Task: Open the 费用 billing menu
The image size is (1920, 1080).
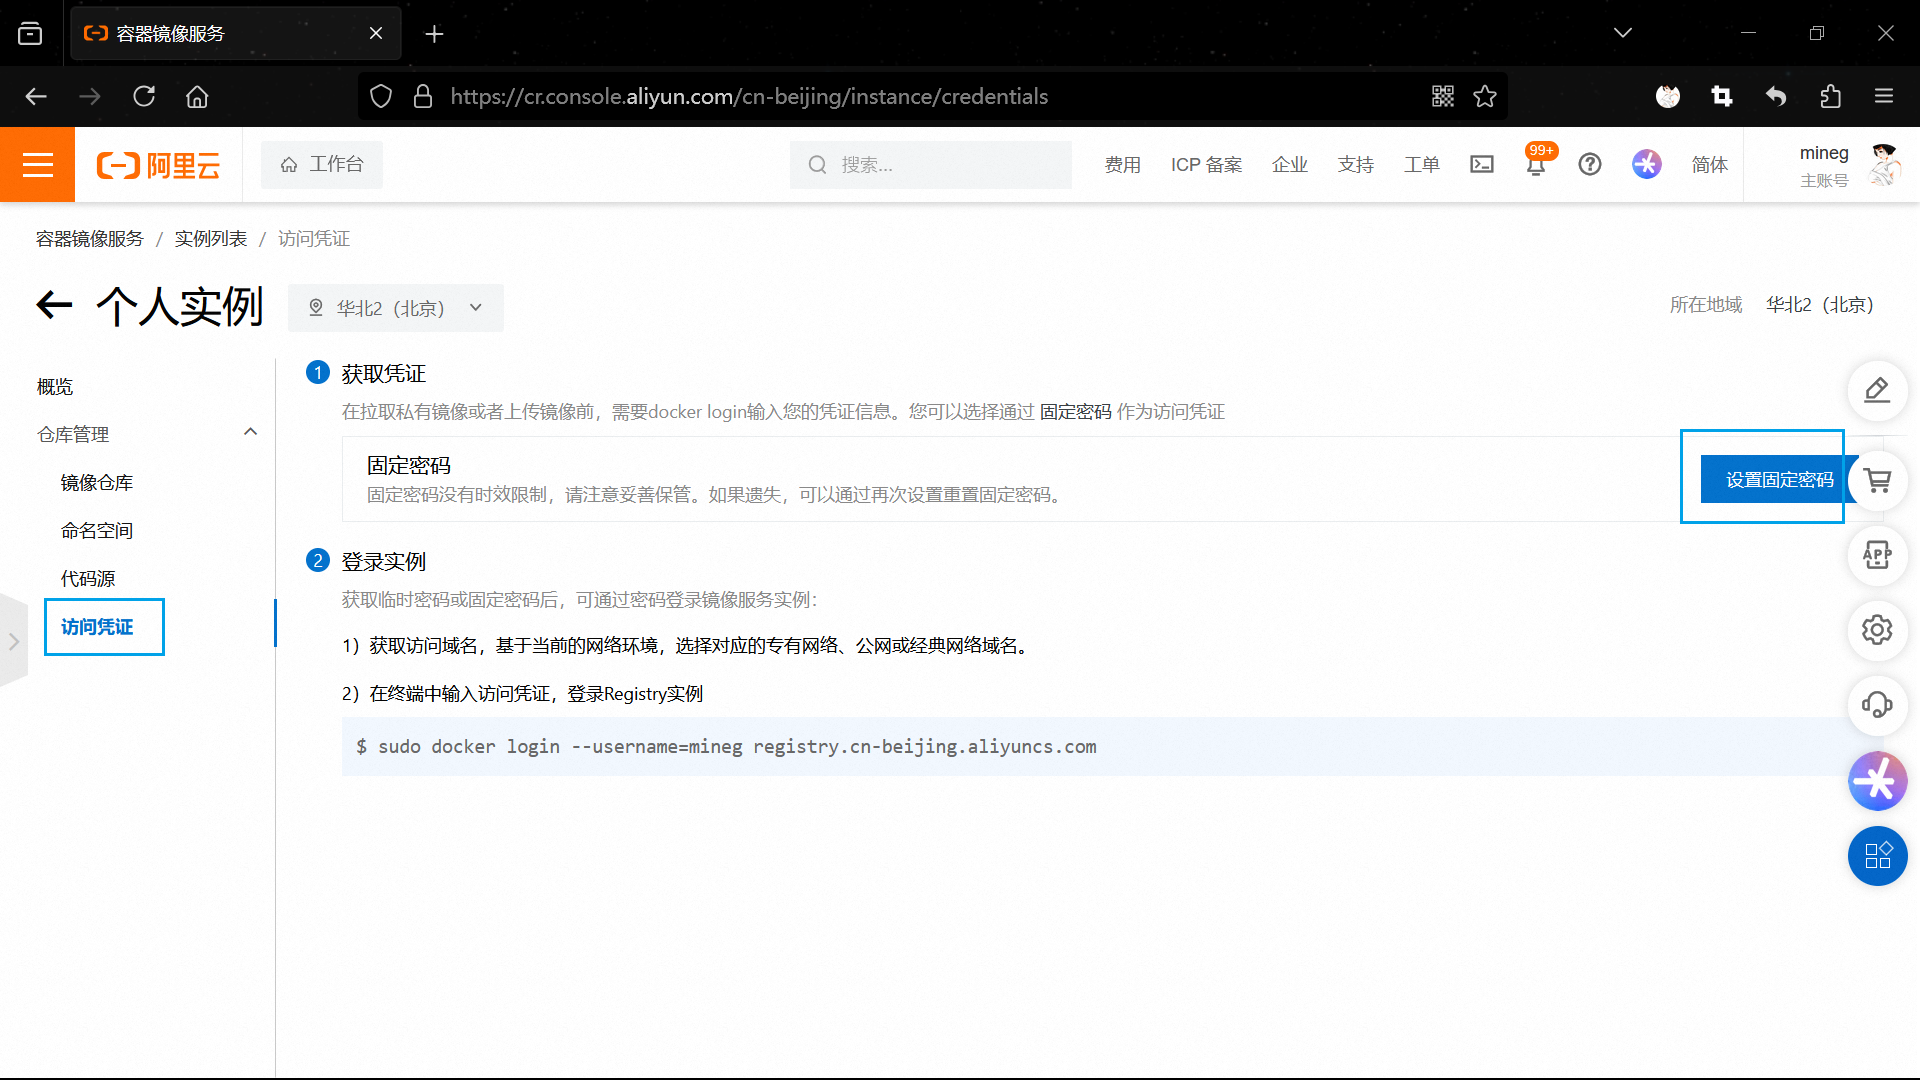Action: point(1122,164)
